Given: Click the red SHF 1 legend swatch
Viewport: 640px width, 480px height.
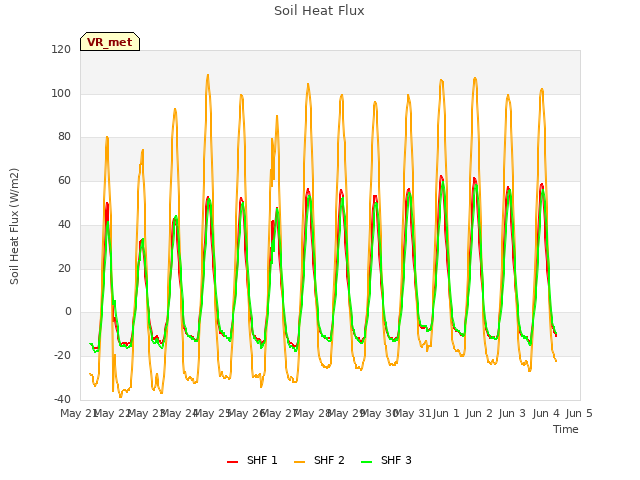Looking at the screenshot, I should pyautogui.click(x=232, y=462).
